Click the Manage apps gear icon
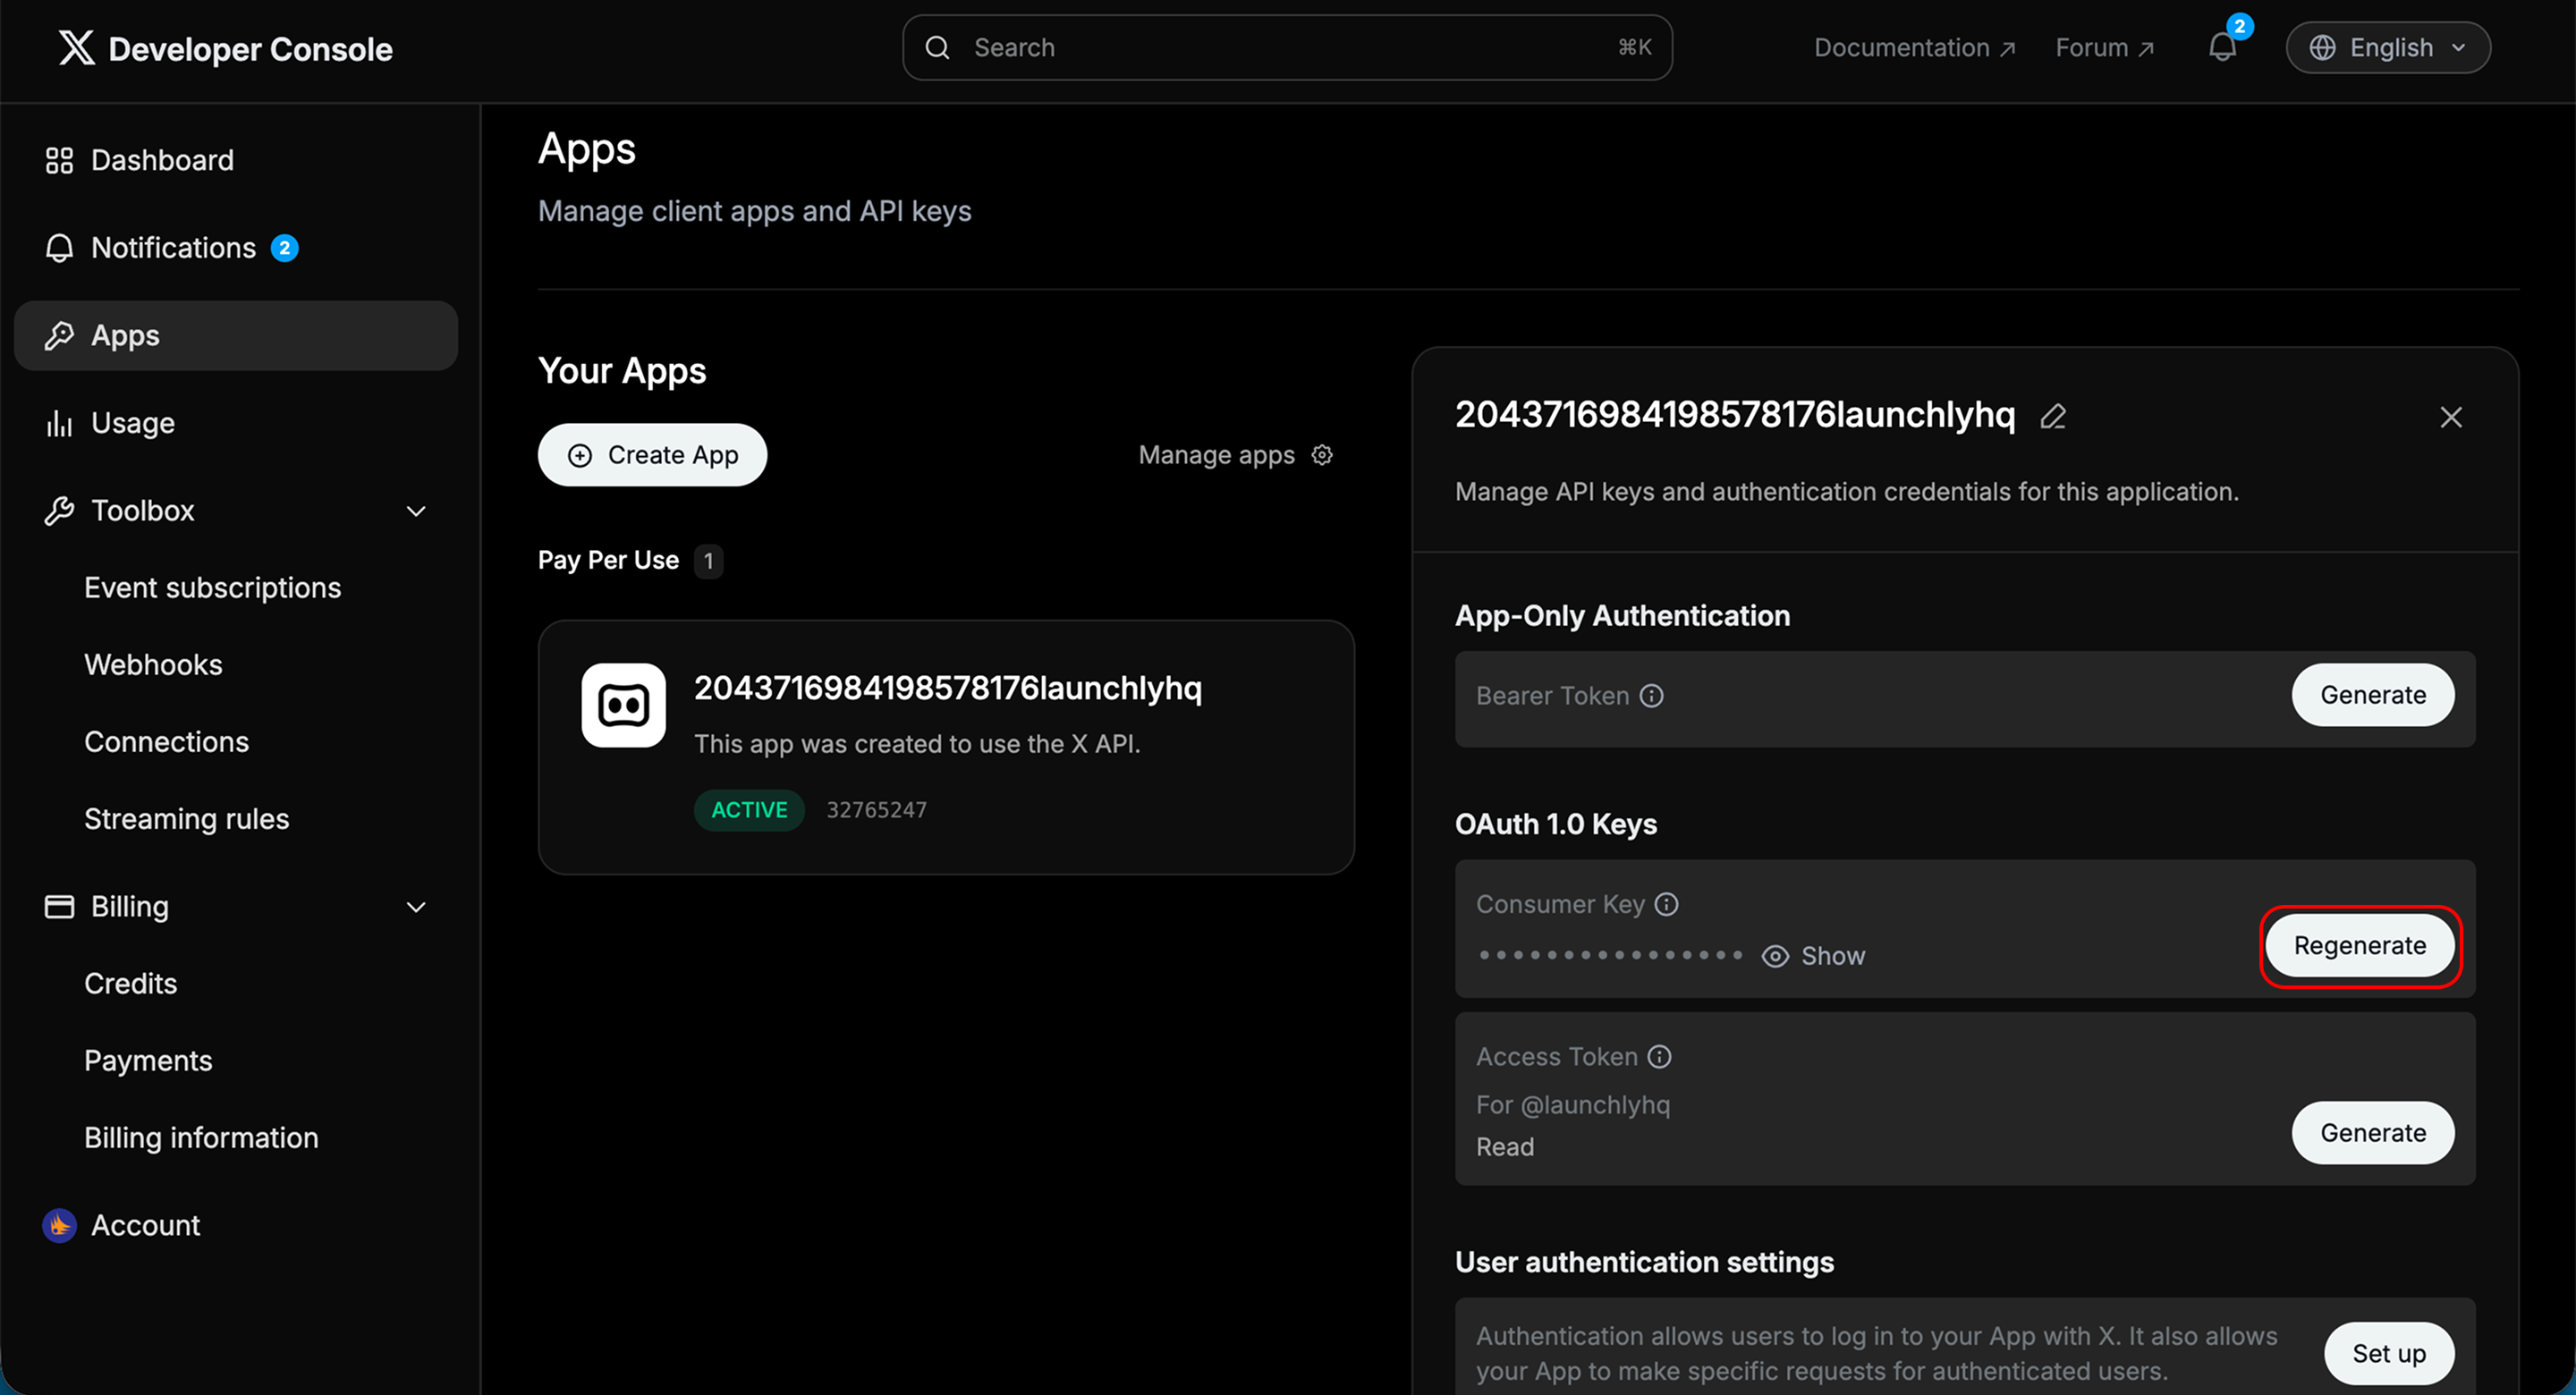Viewport: 2576px width, 1395px height. [1322, 455]
